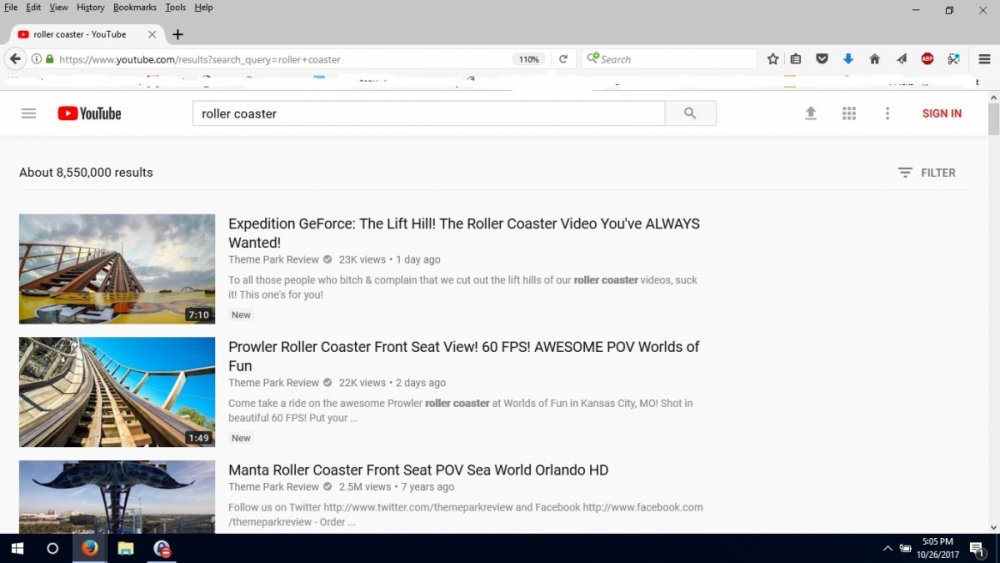Open the YouTube hamburger guide menu
This screenshot has width=1000, height=563.
[28, 114]
